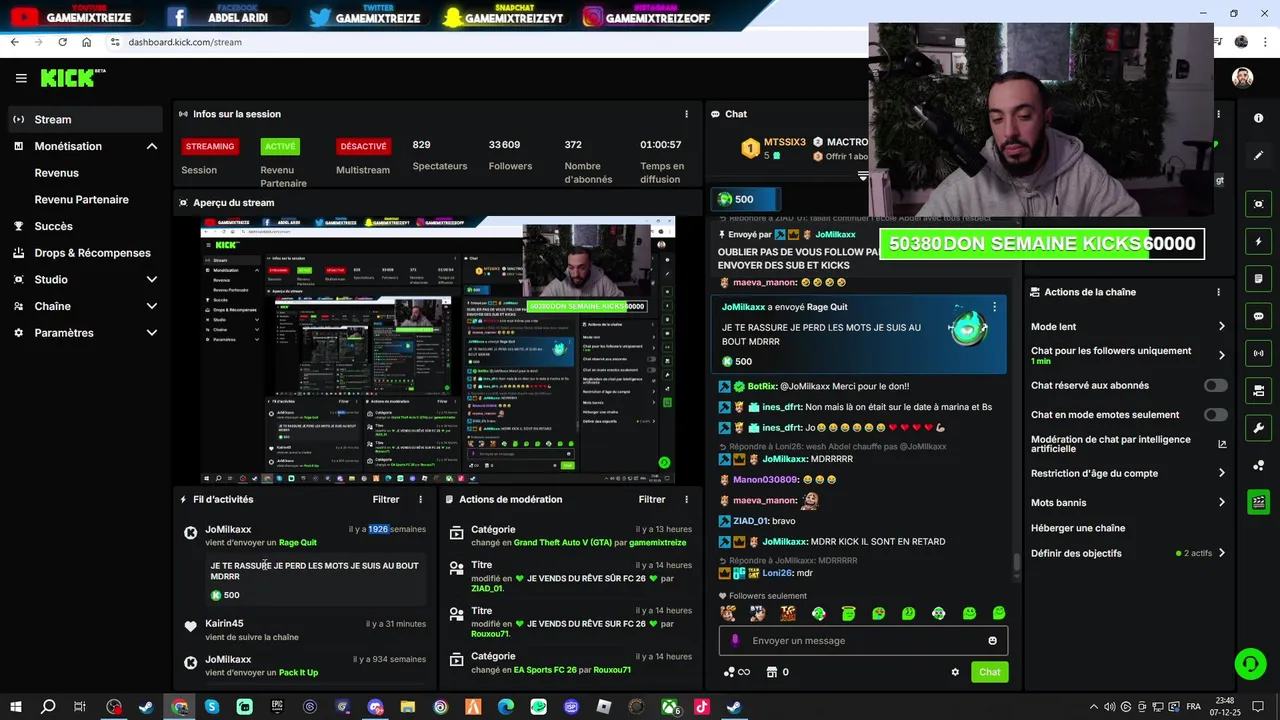The image size is (1280, 720).
Task: Click the shop icon showing 0
Action: pyautogui.click(x=777, y=672)
